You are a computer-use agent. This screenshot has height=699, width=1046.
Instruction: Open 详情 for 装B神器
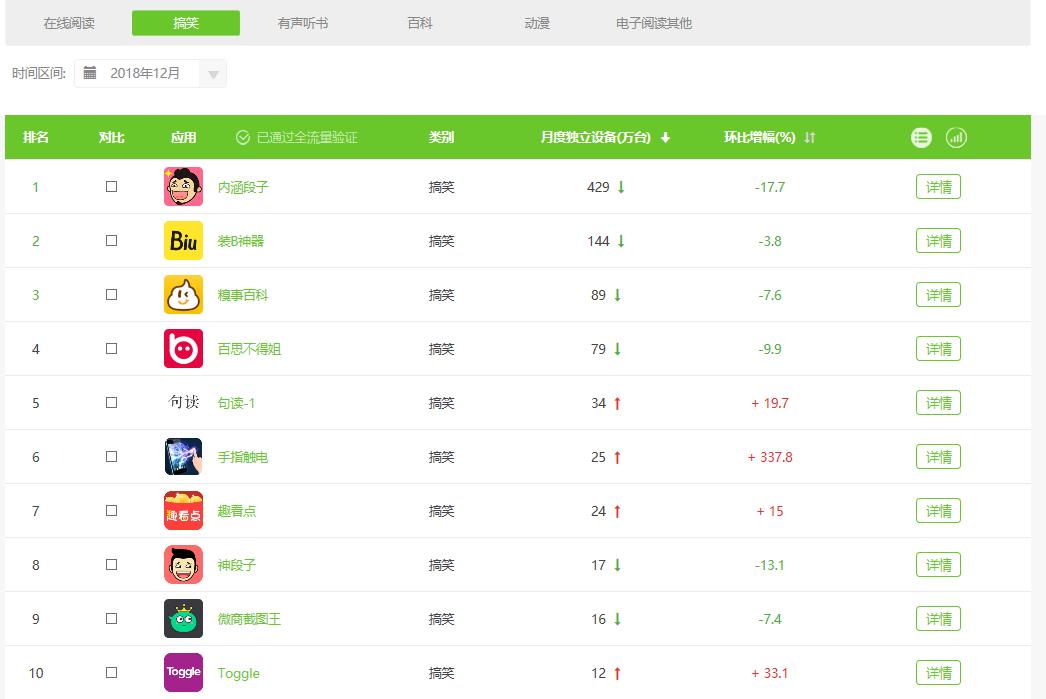(939, 241)
